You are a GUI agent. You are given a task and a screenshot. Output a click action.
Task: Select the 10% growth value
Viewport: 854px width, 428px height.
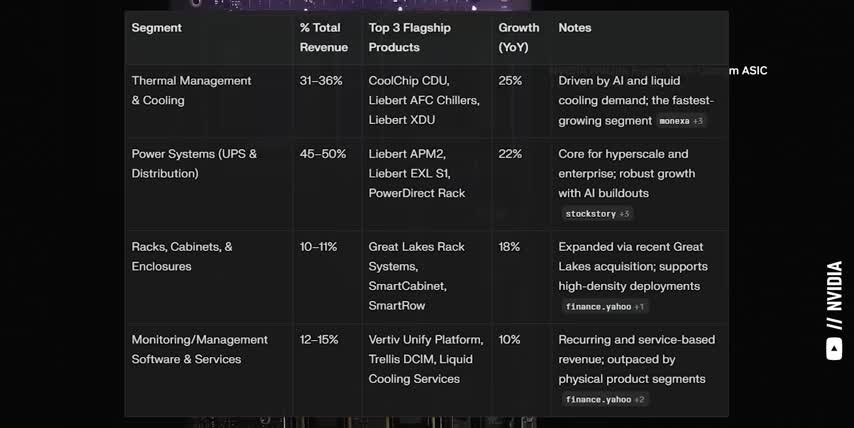coord(509,339)
